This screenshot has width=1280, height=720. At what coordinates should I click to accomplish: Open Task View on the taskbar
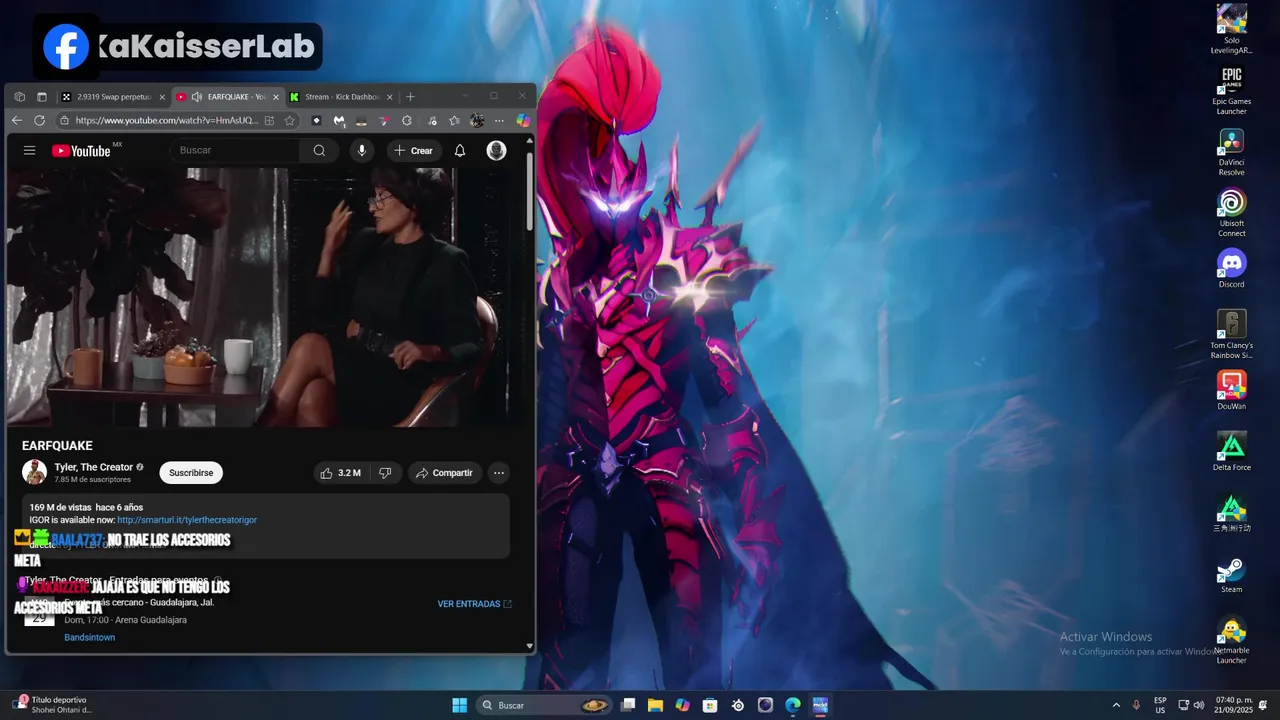[628, 705]
